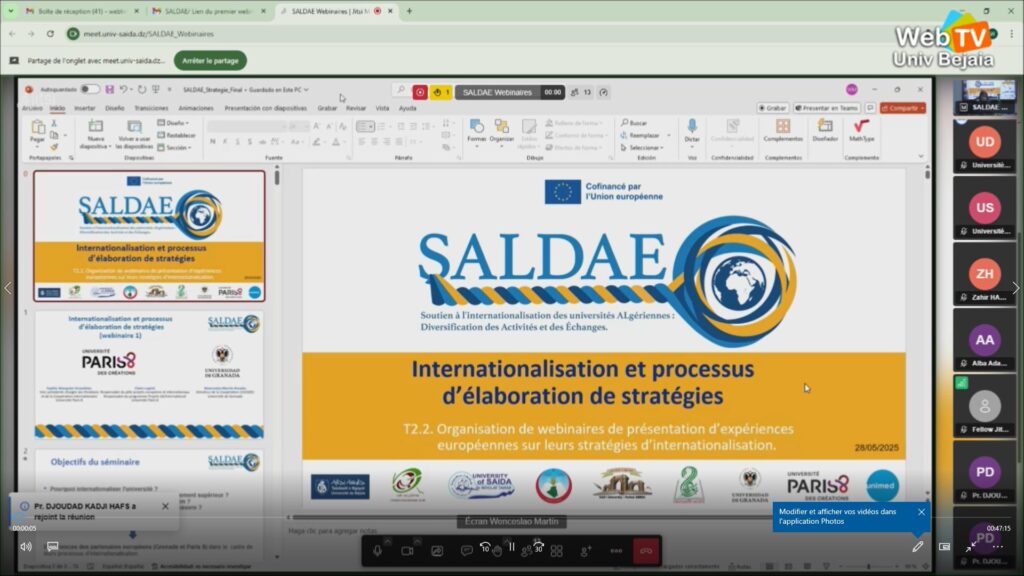Toggle the microphone in meeting toolbar
Screen dimensions: 1024x576
[378, 550]
